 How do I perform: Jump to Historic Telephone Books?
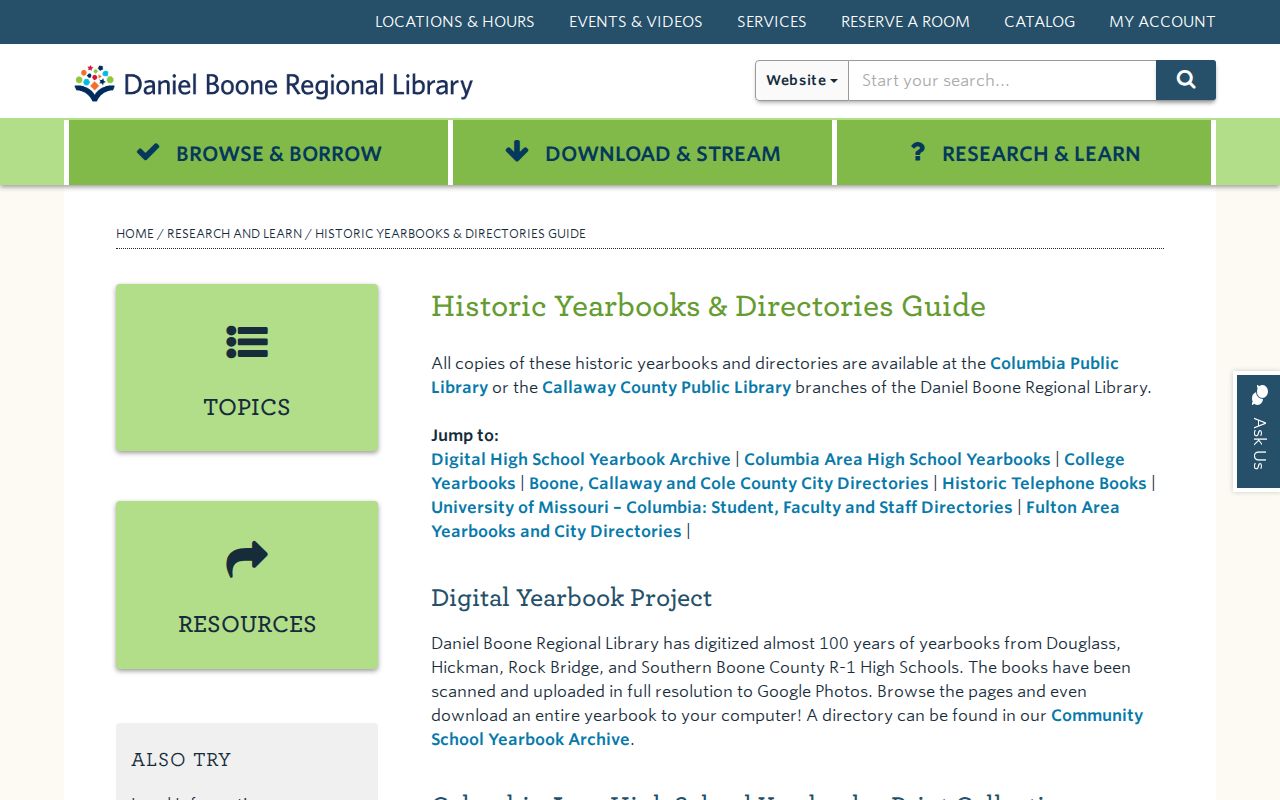click(x=1044, y=483)
